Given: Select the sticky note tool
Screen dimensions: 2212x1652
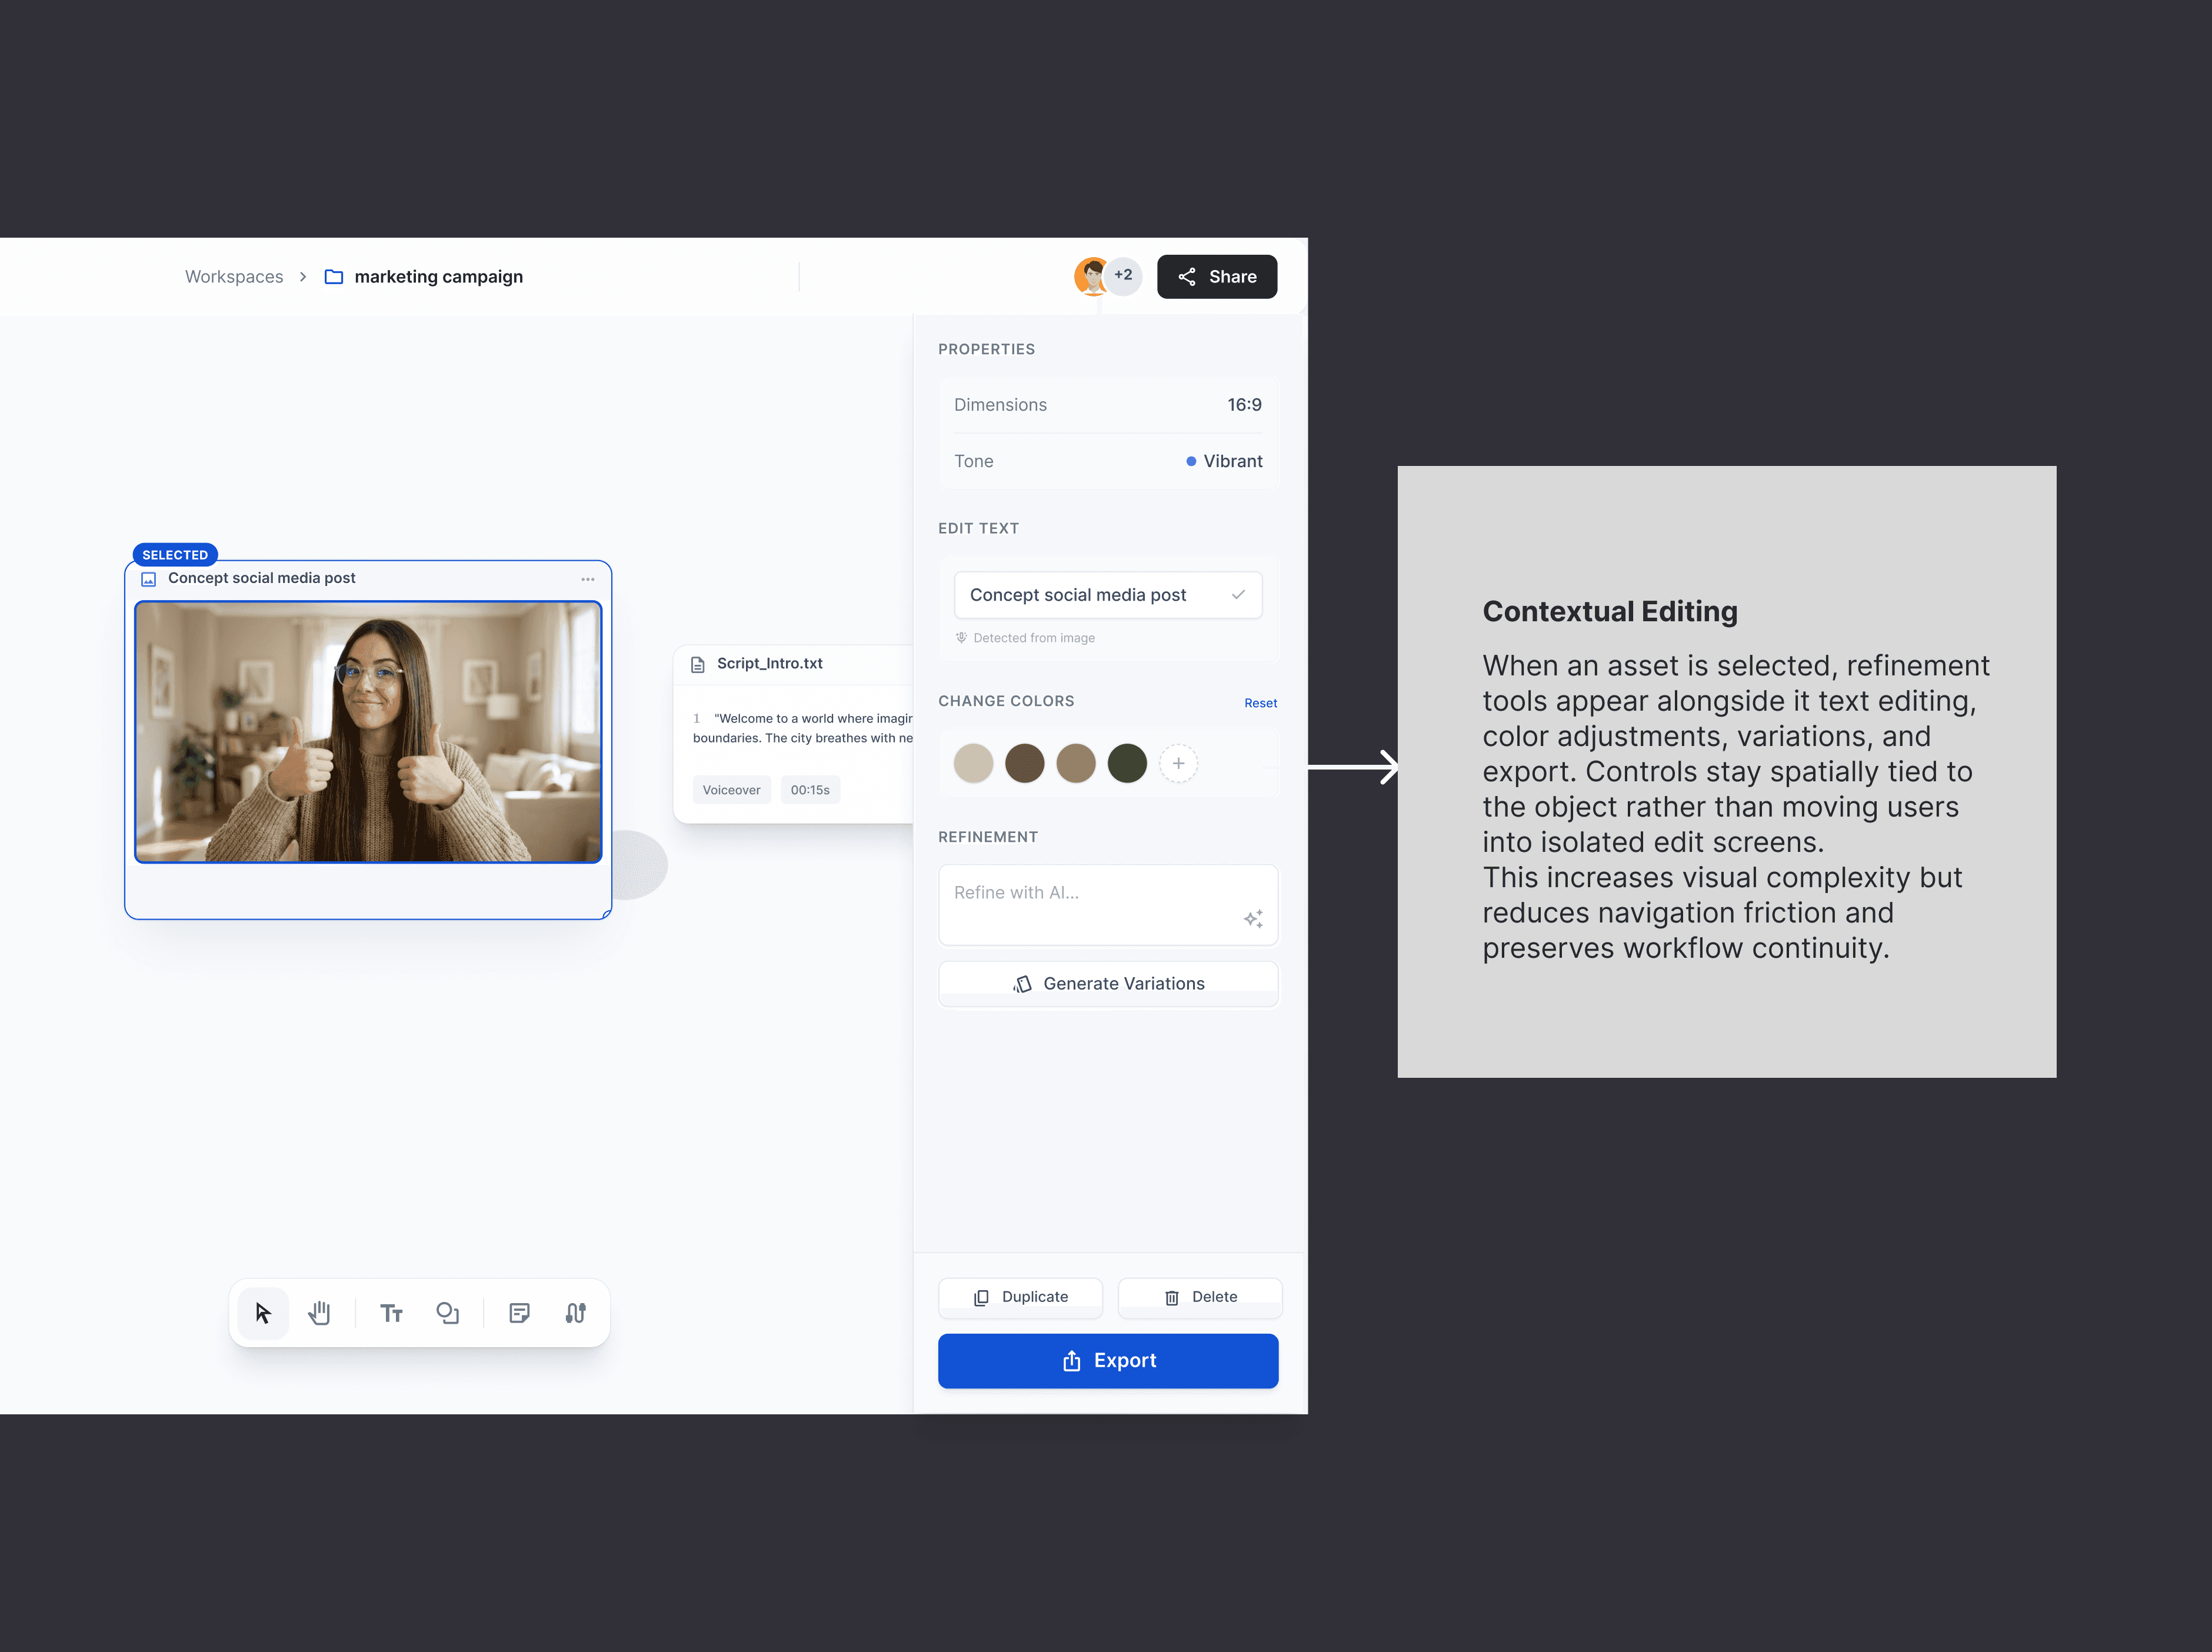Looking at the screenshot, I should coord(519,1313).
